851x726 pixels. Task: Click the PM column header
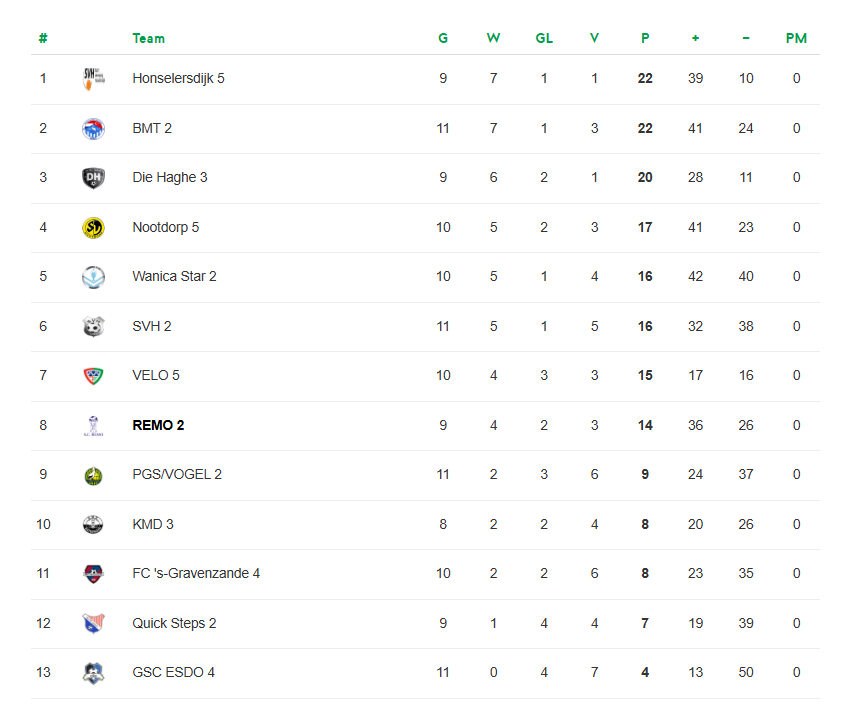pos(796,38)
